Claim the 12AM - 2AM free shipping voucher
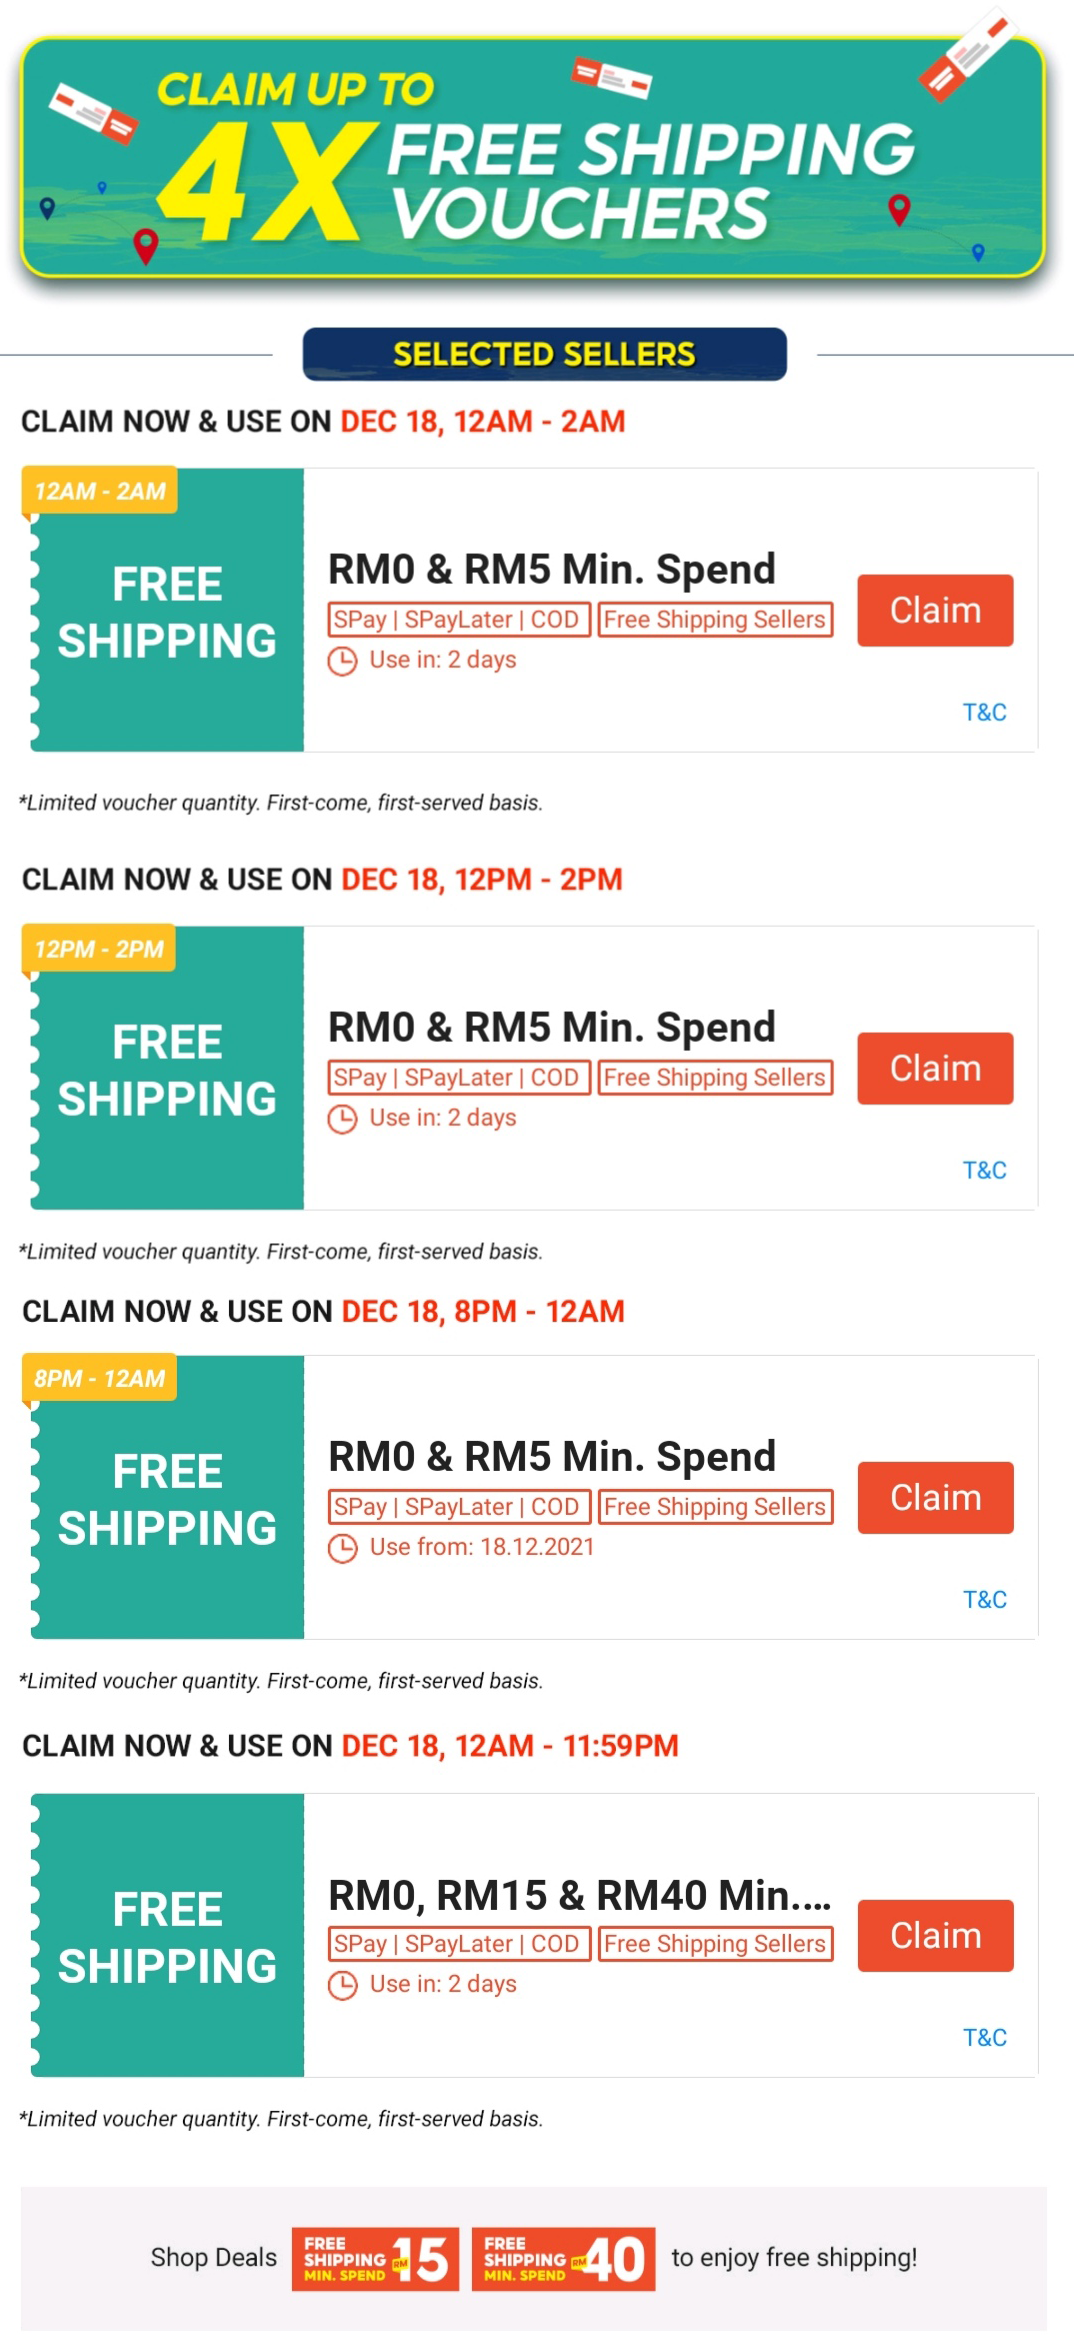This screenshot has width=1074, height=2346. (x=935, y=610)
